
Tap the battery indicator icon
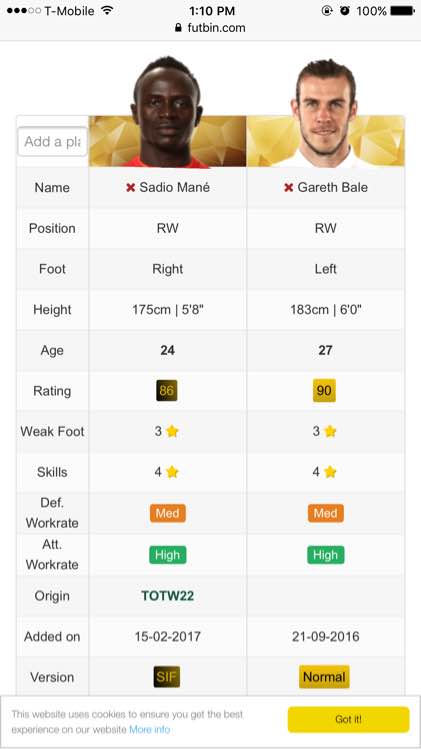(402, 11)
